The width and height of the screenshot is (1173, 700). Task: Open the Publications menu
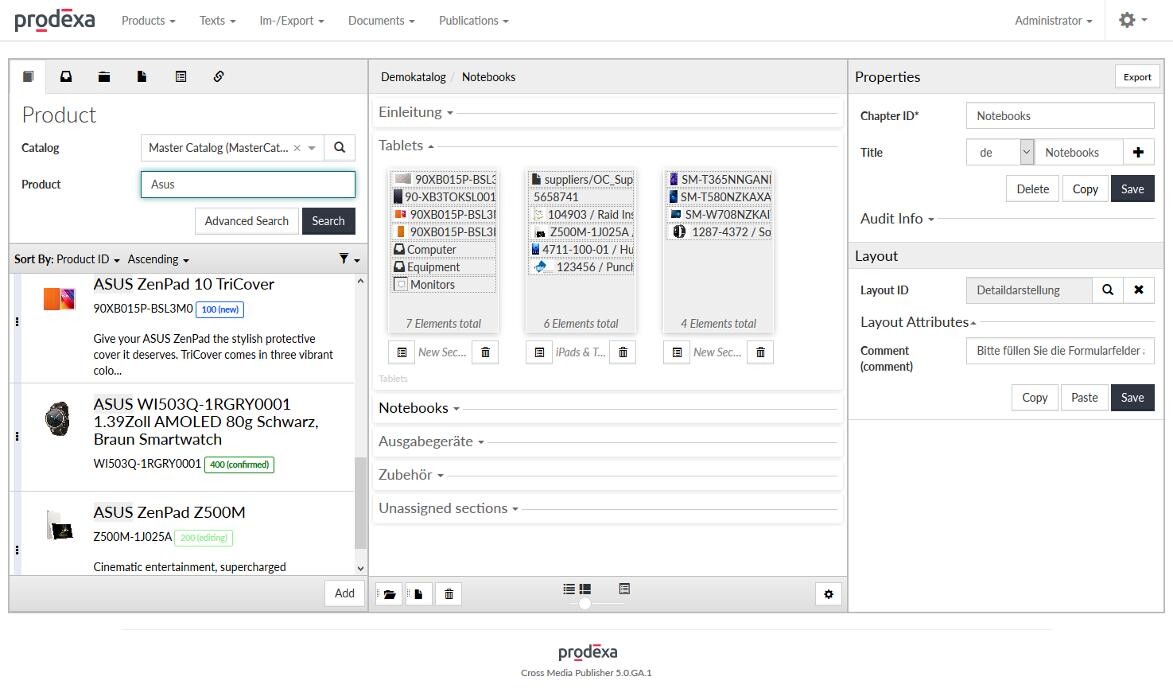coord(473,20)
